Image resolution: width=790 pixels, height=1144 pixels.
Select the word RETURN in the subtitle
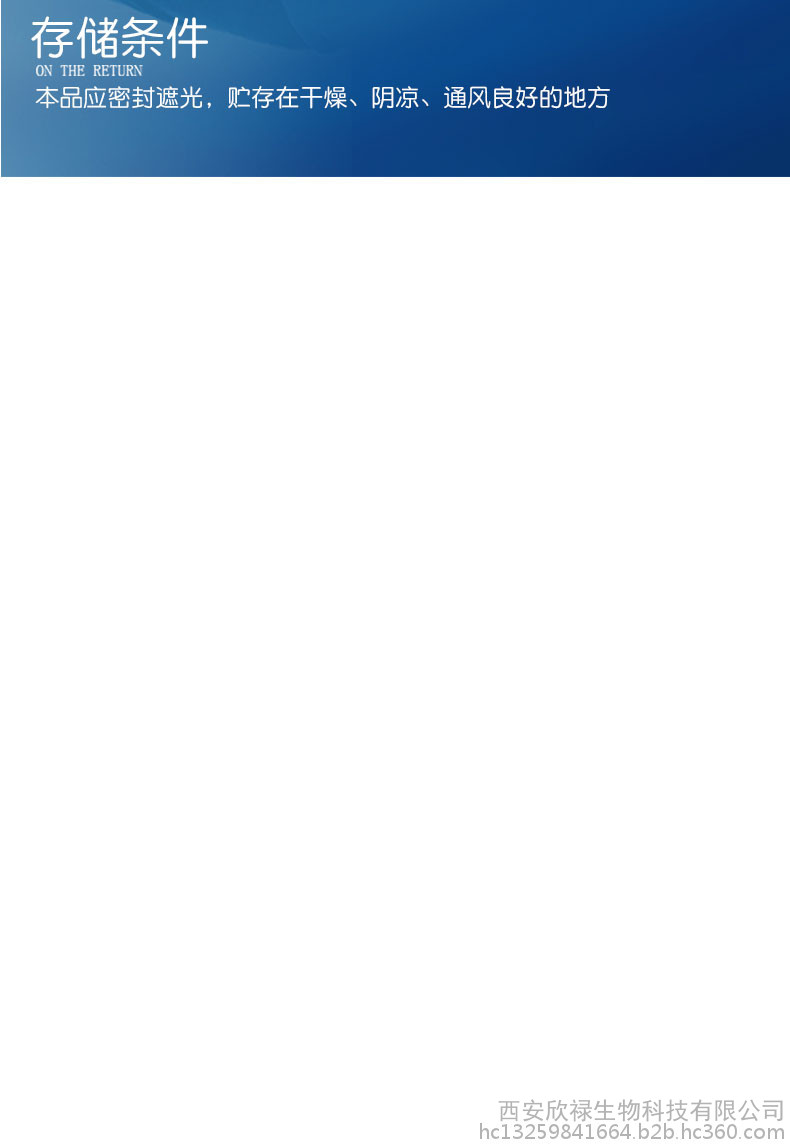pos(117,71)
